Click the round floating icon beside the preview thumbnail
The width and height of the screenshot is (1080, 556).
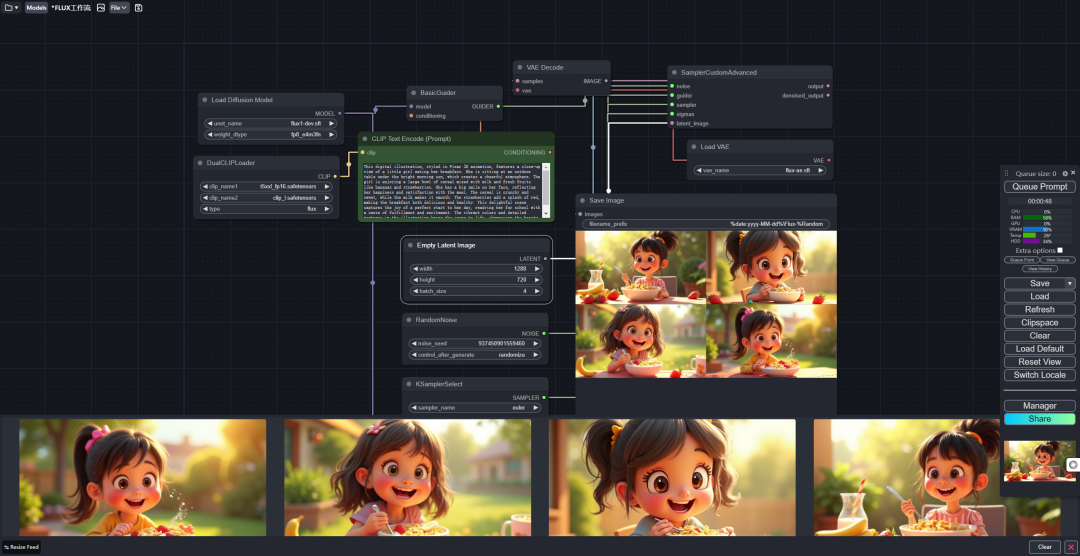point(1073,464)
